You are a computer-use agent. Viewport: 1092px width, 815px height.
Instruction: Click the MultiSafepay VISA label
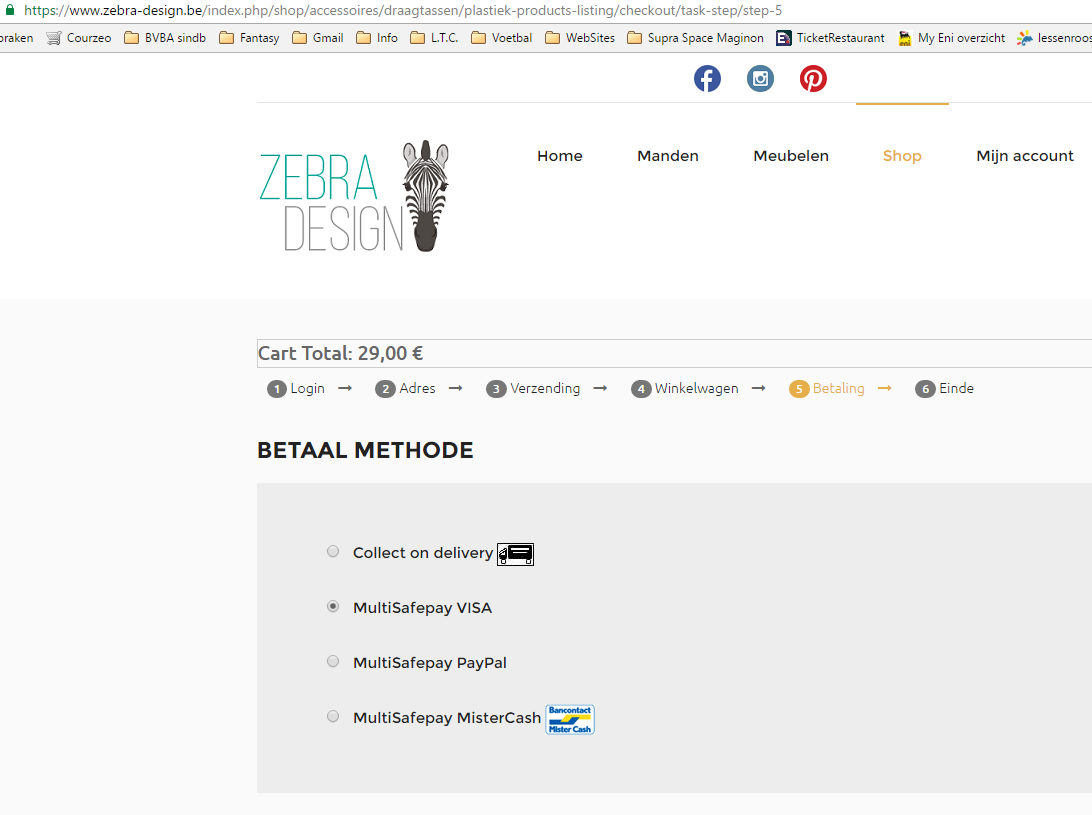click(422, 607)
